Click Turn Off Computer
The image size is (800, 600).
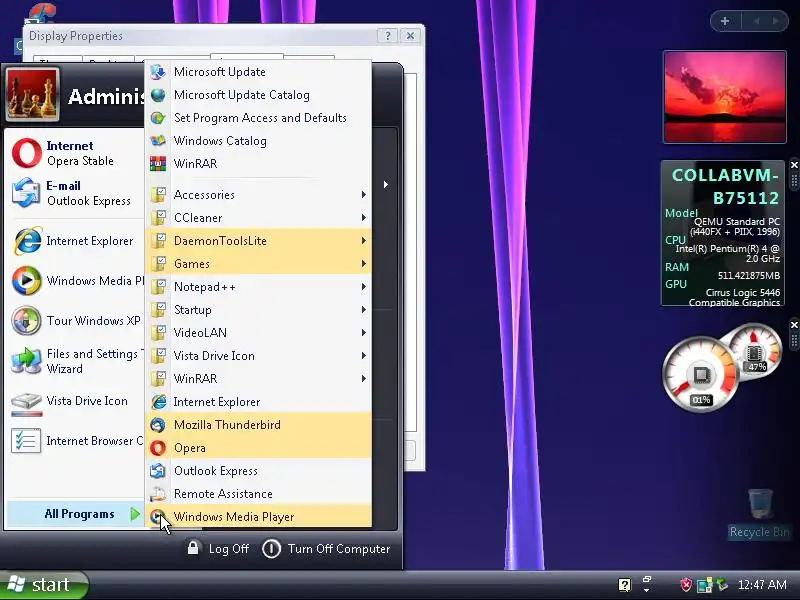[327, 549]
